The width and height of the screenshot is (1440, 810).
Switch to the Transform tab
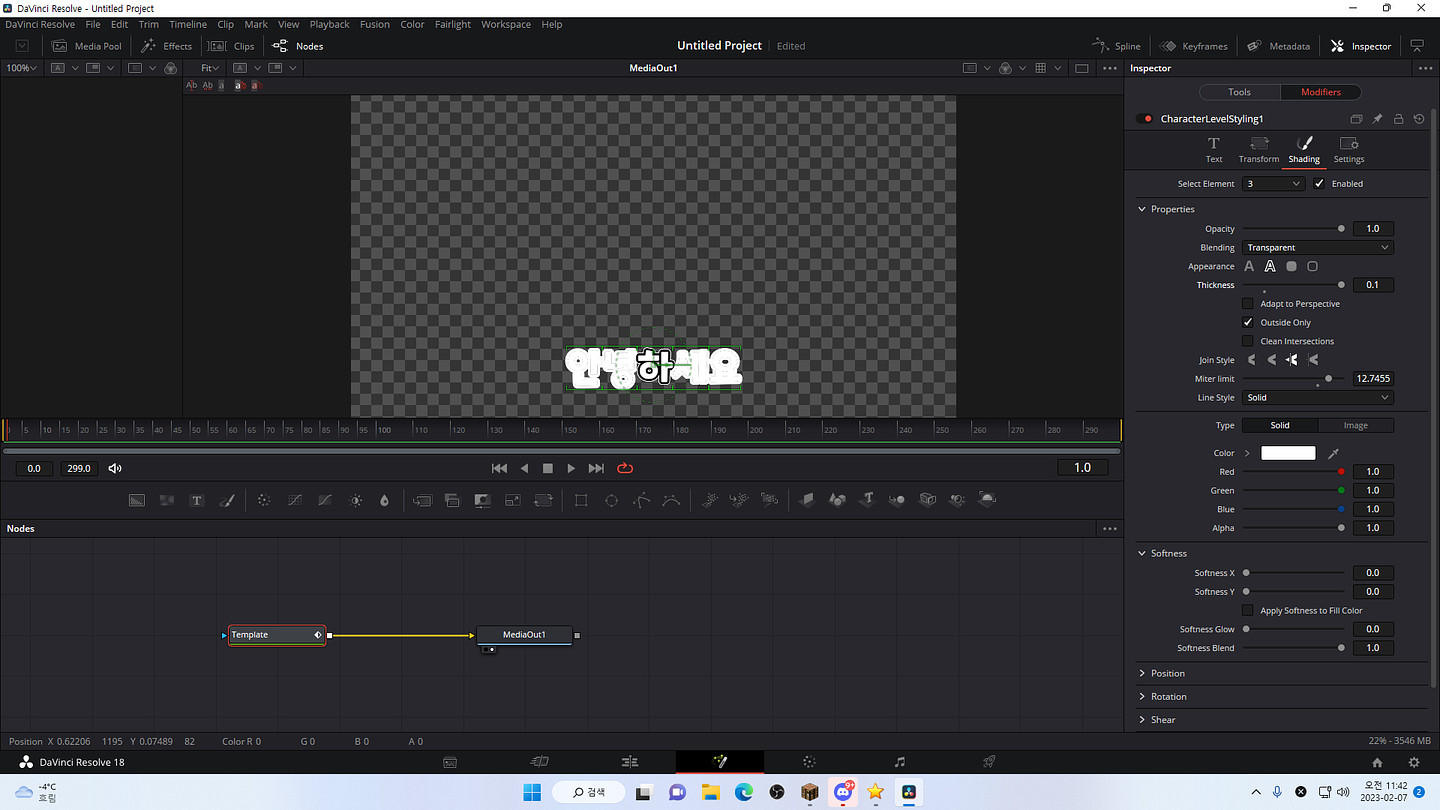(1258, 149)
